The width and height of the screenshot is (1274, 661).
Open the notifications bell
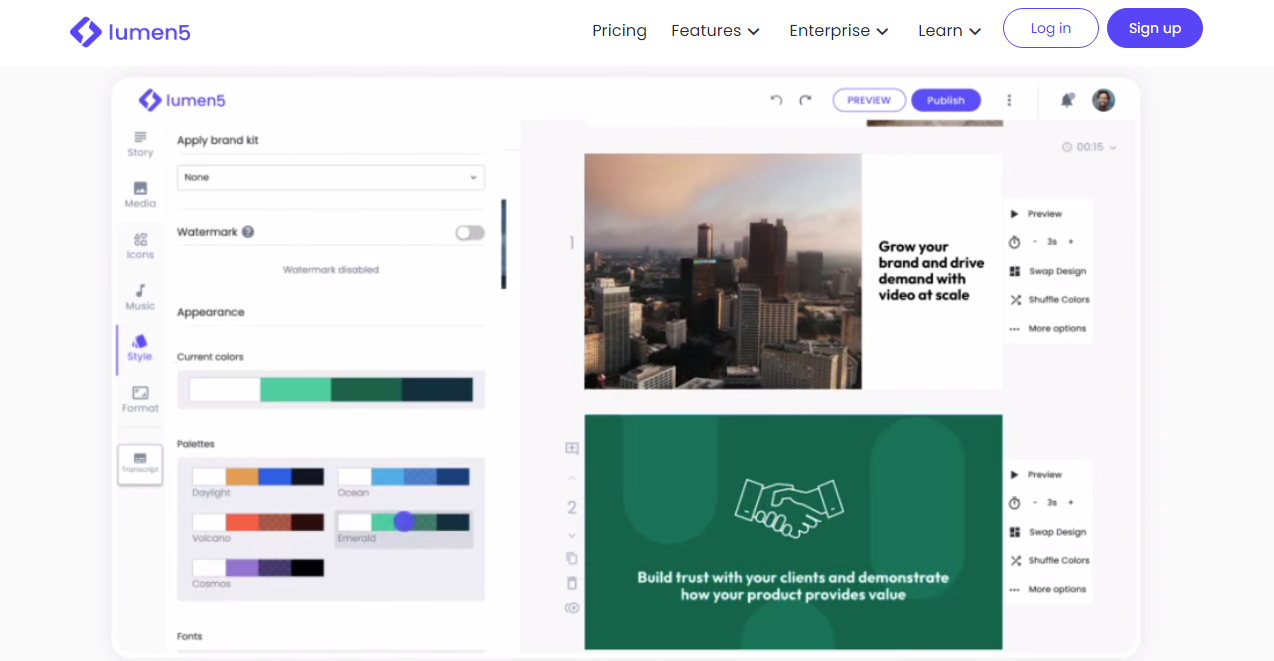[1067, 100]
